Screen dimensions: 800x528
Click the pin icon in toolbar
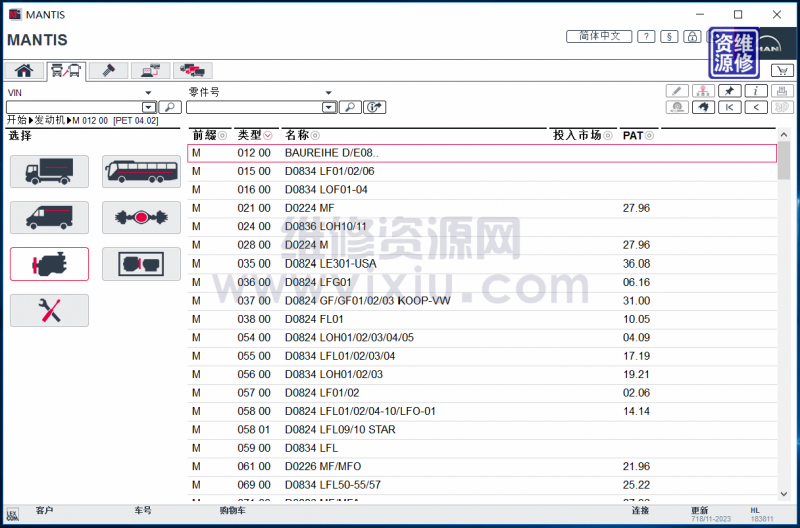(730, 91)
